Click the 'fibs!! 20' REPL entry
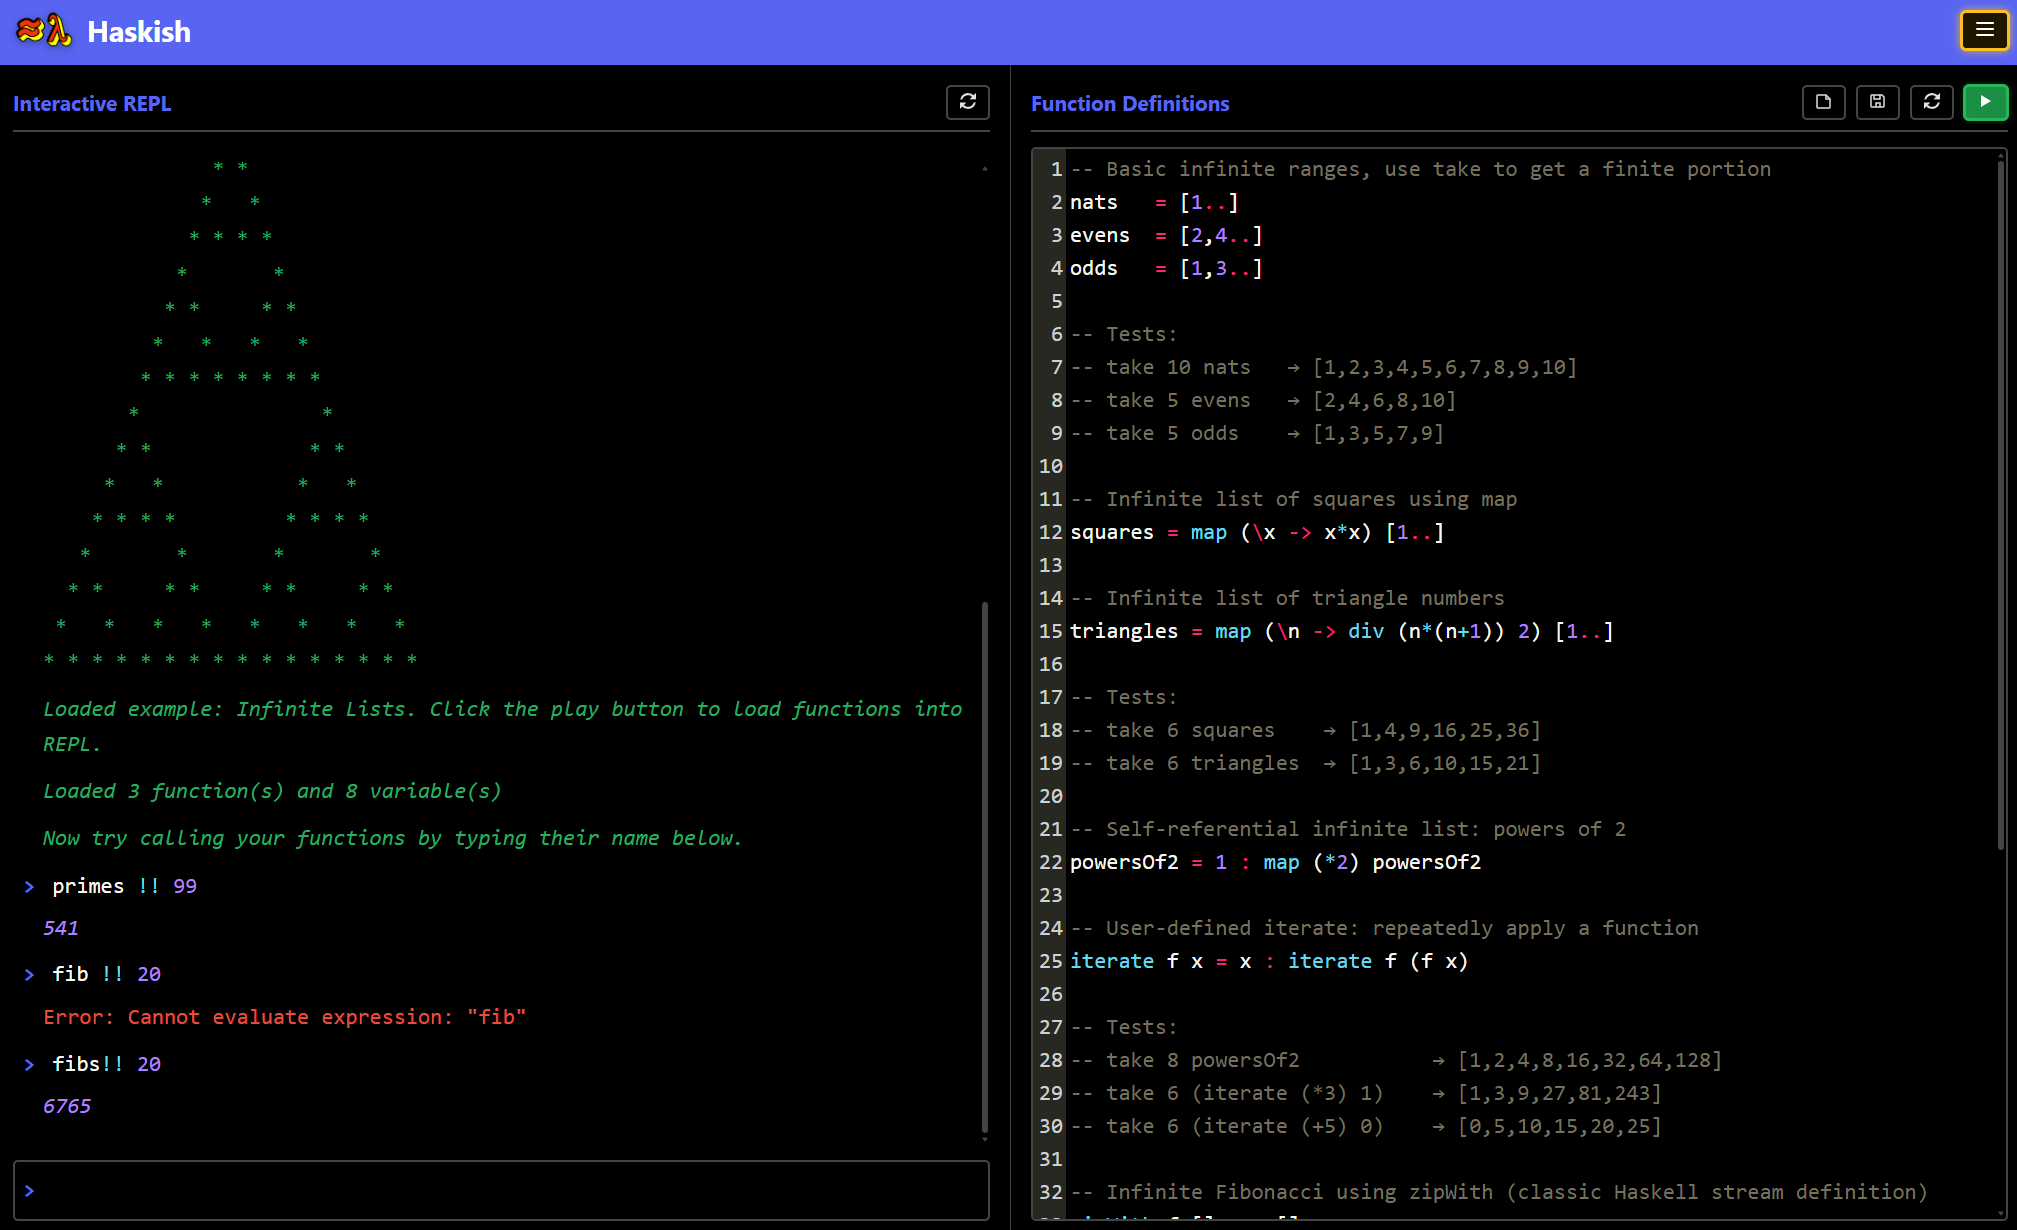The height and width of the screenshot is (1230, 2017). (106, 1064)
